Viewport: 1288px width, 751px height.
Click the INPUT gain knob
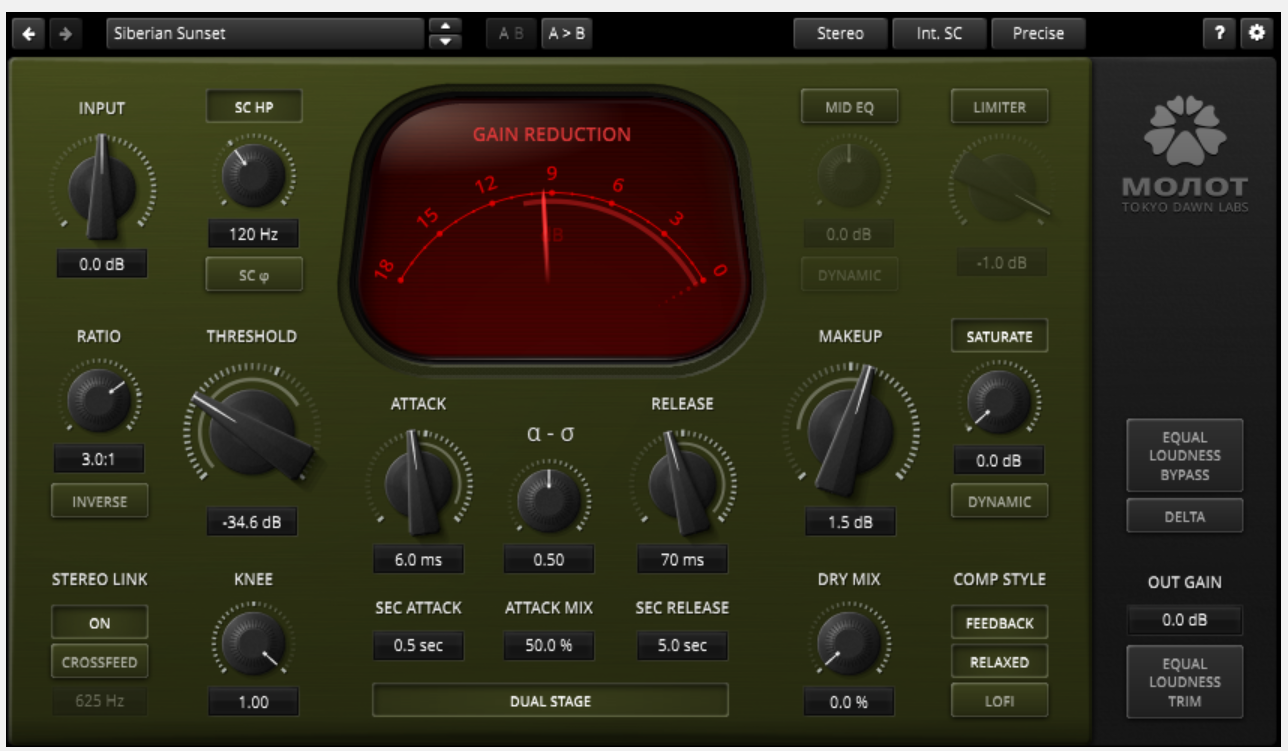coord(102,187)
